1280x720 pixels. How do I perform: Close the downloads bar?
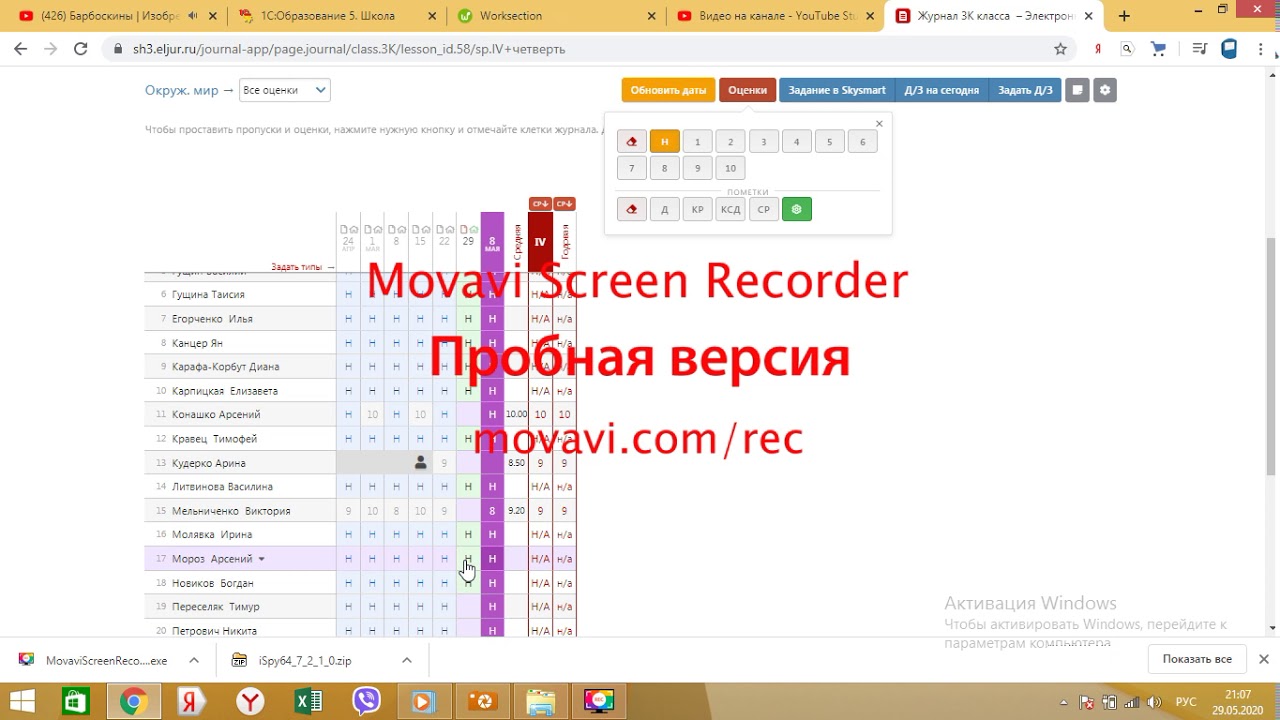pyautogui.click(x=1264, y=659)
